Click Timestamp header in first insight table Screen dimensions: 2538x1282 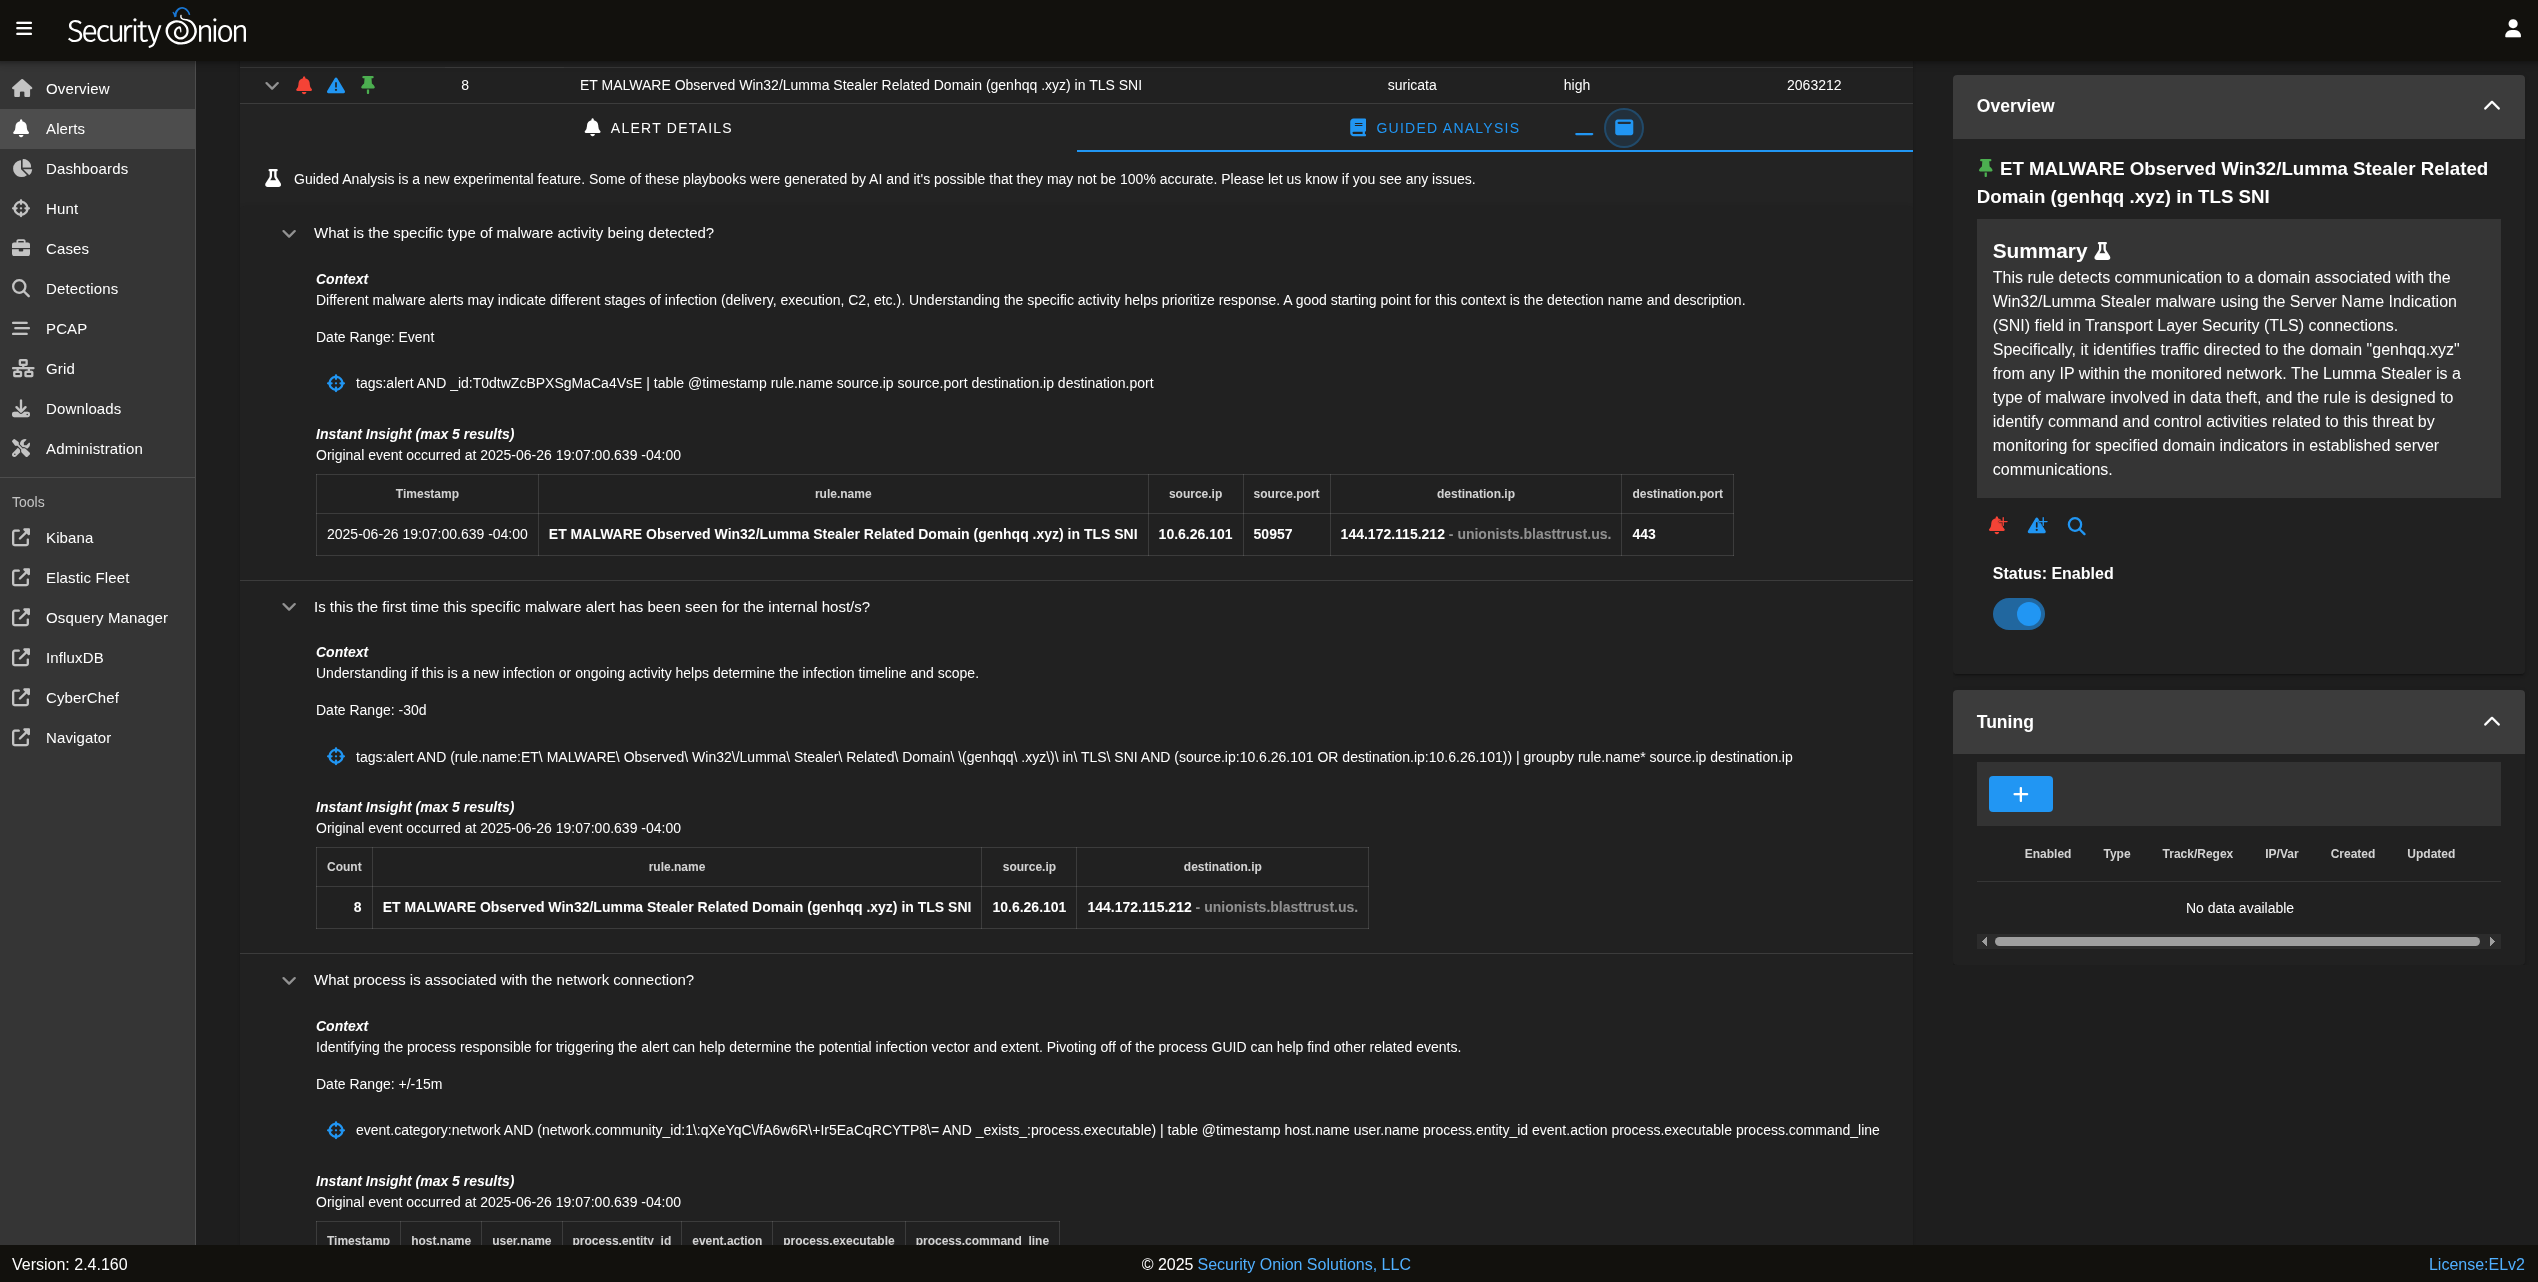tap(427, 494)
